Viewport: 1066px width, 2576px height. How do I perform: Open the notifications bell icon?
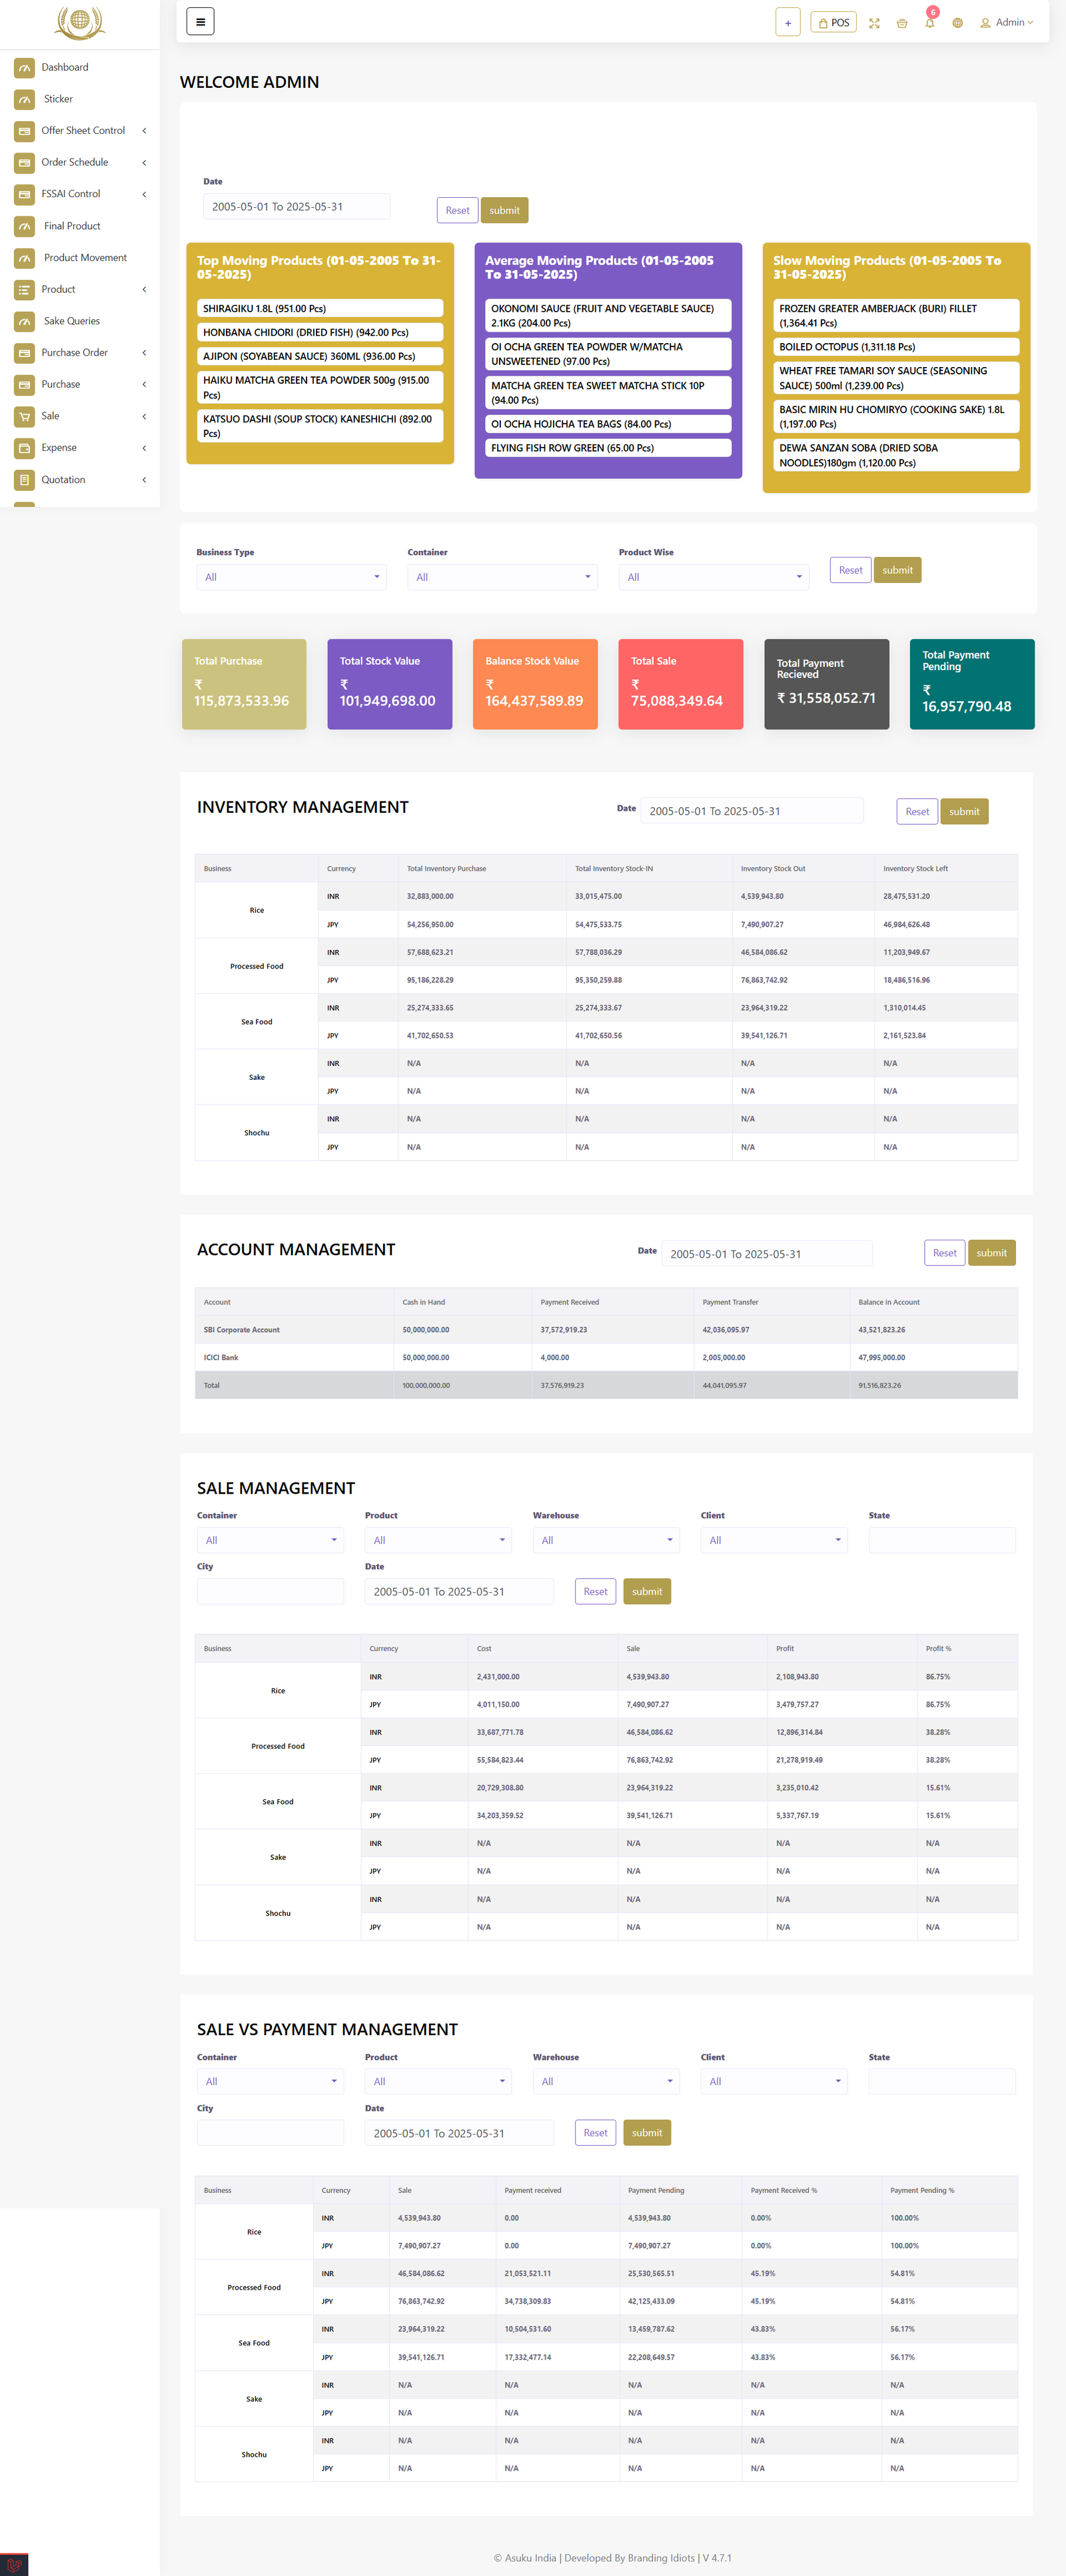(x=929, y=23)
